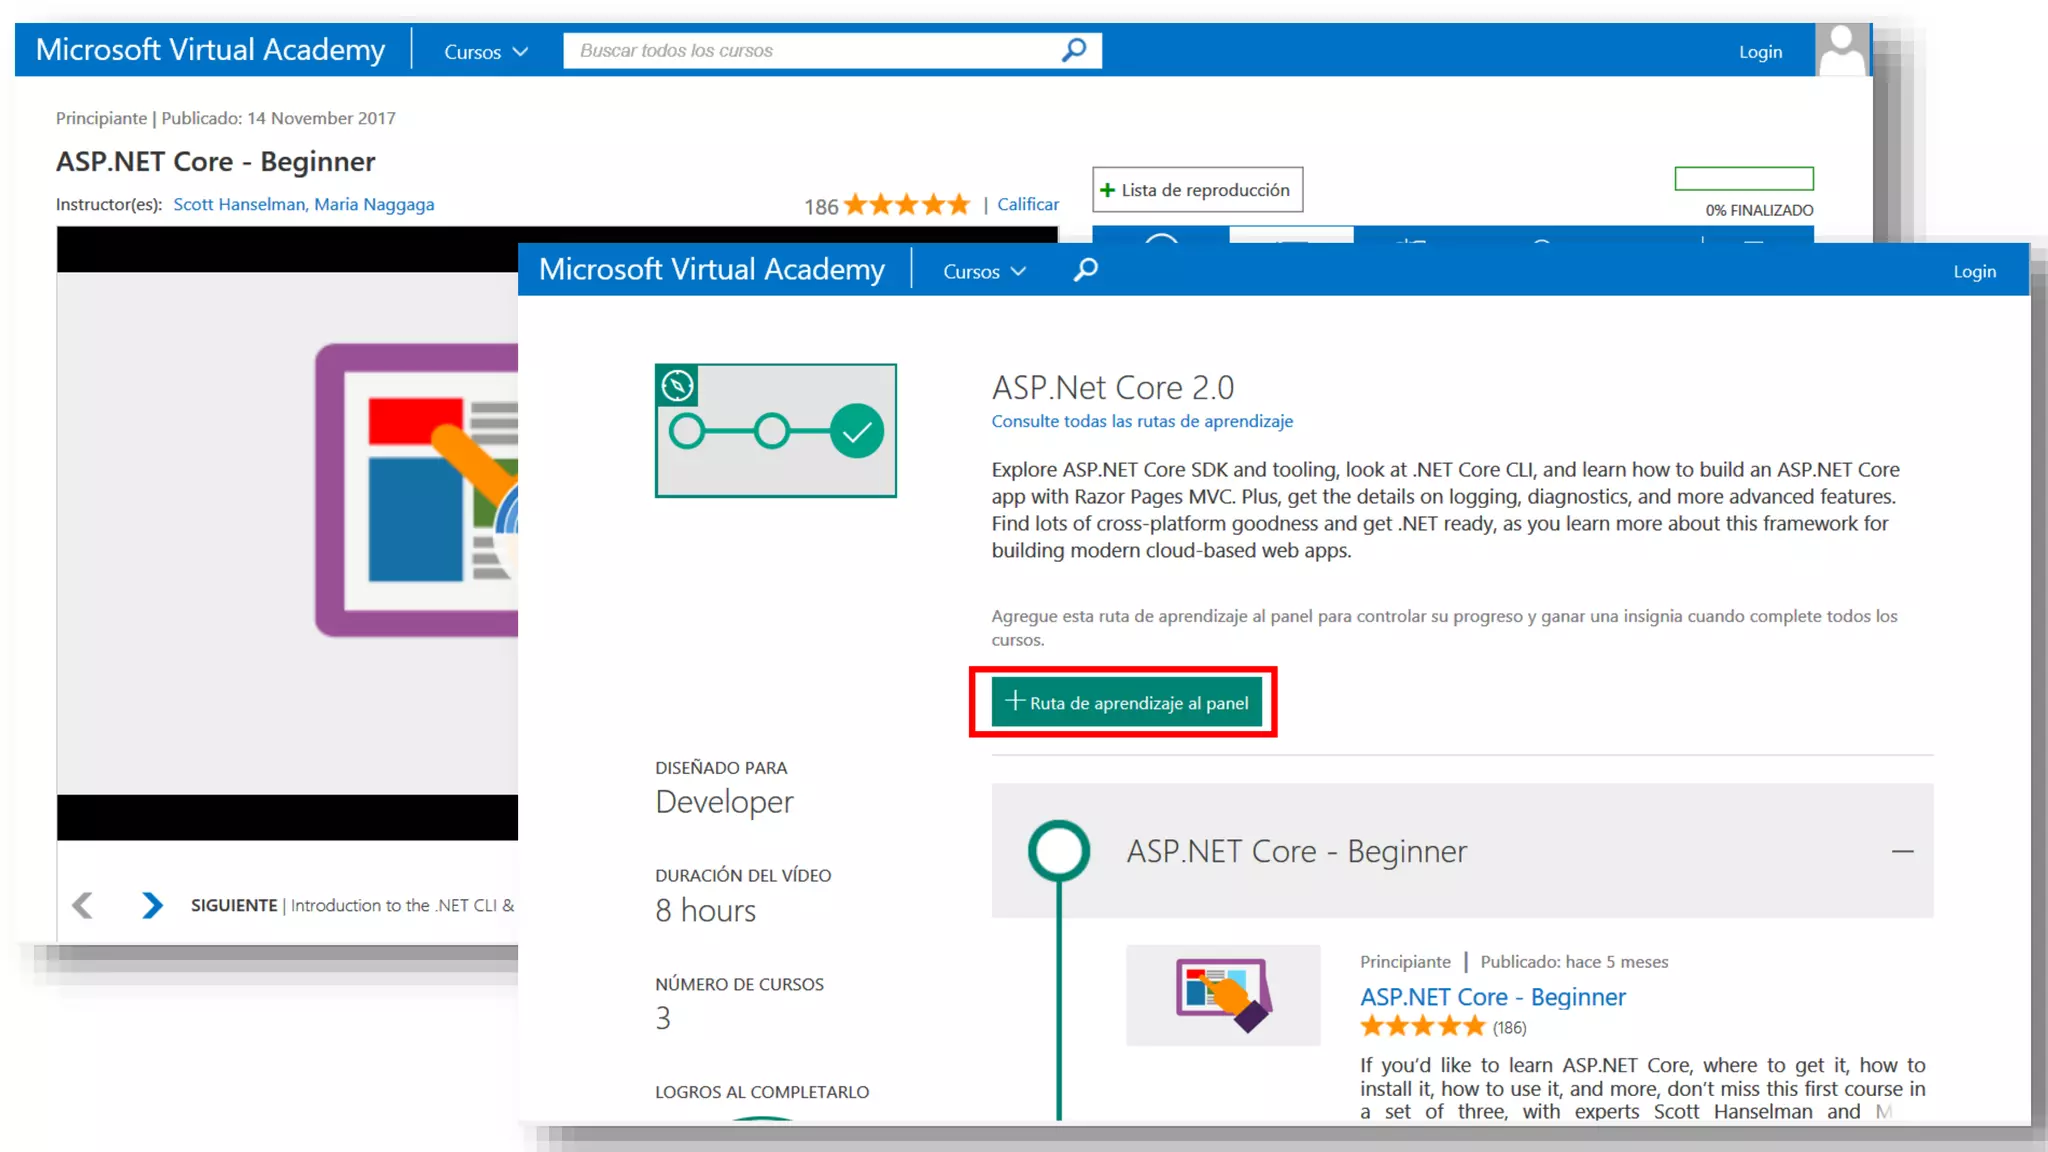This screenshot has height=1152, width=2048.
Task: Click the user profile avatar icon
Action: click(1841, 50)
